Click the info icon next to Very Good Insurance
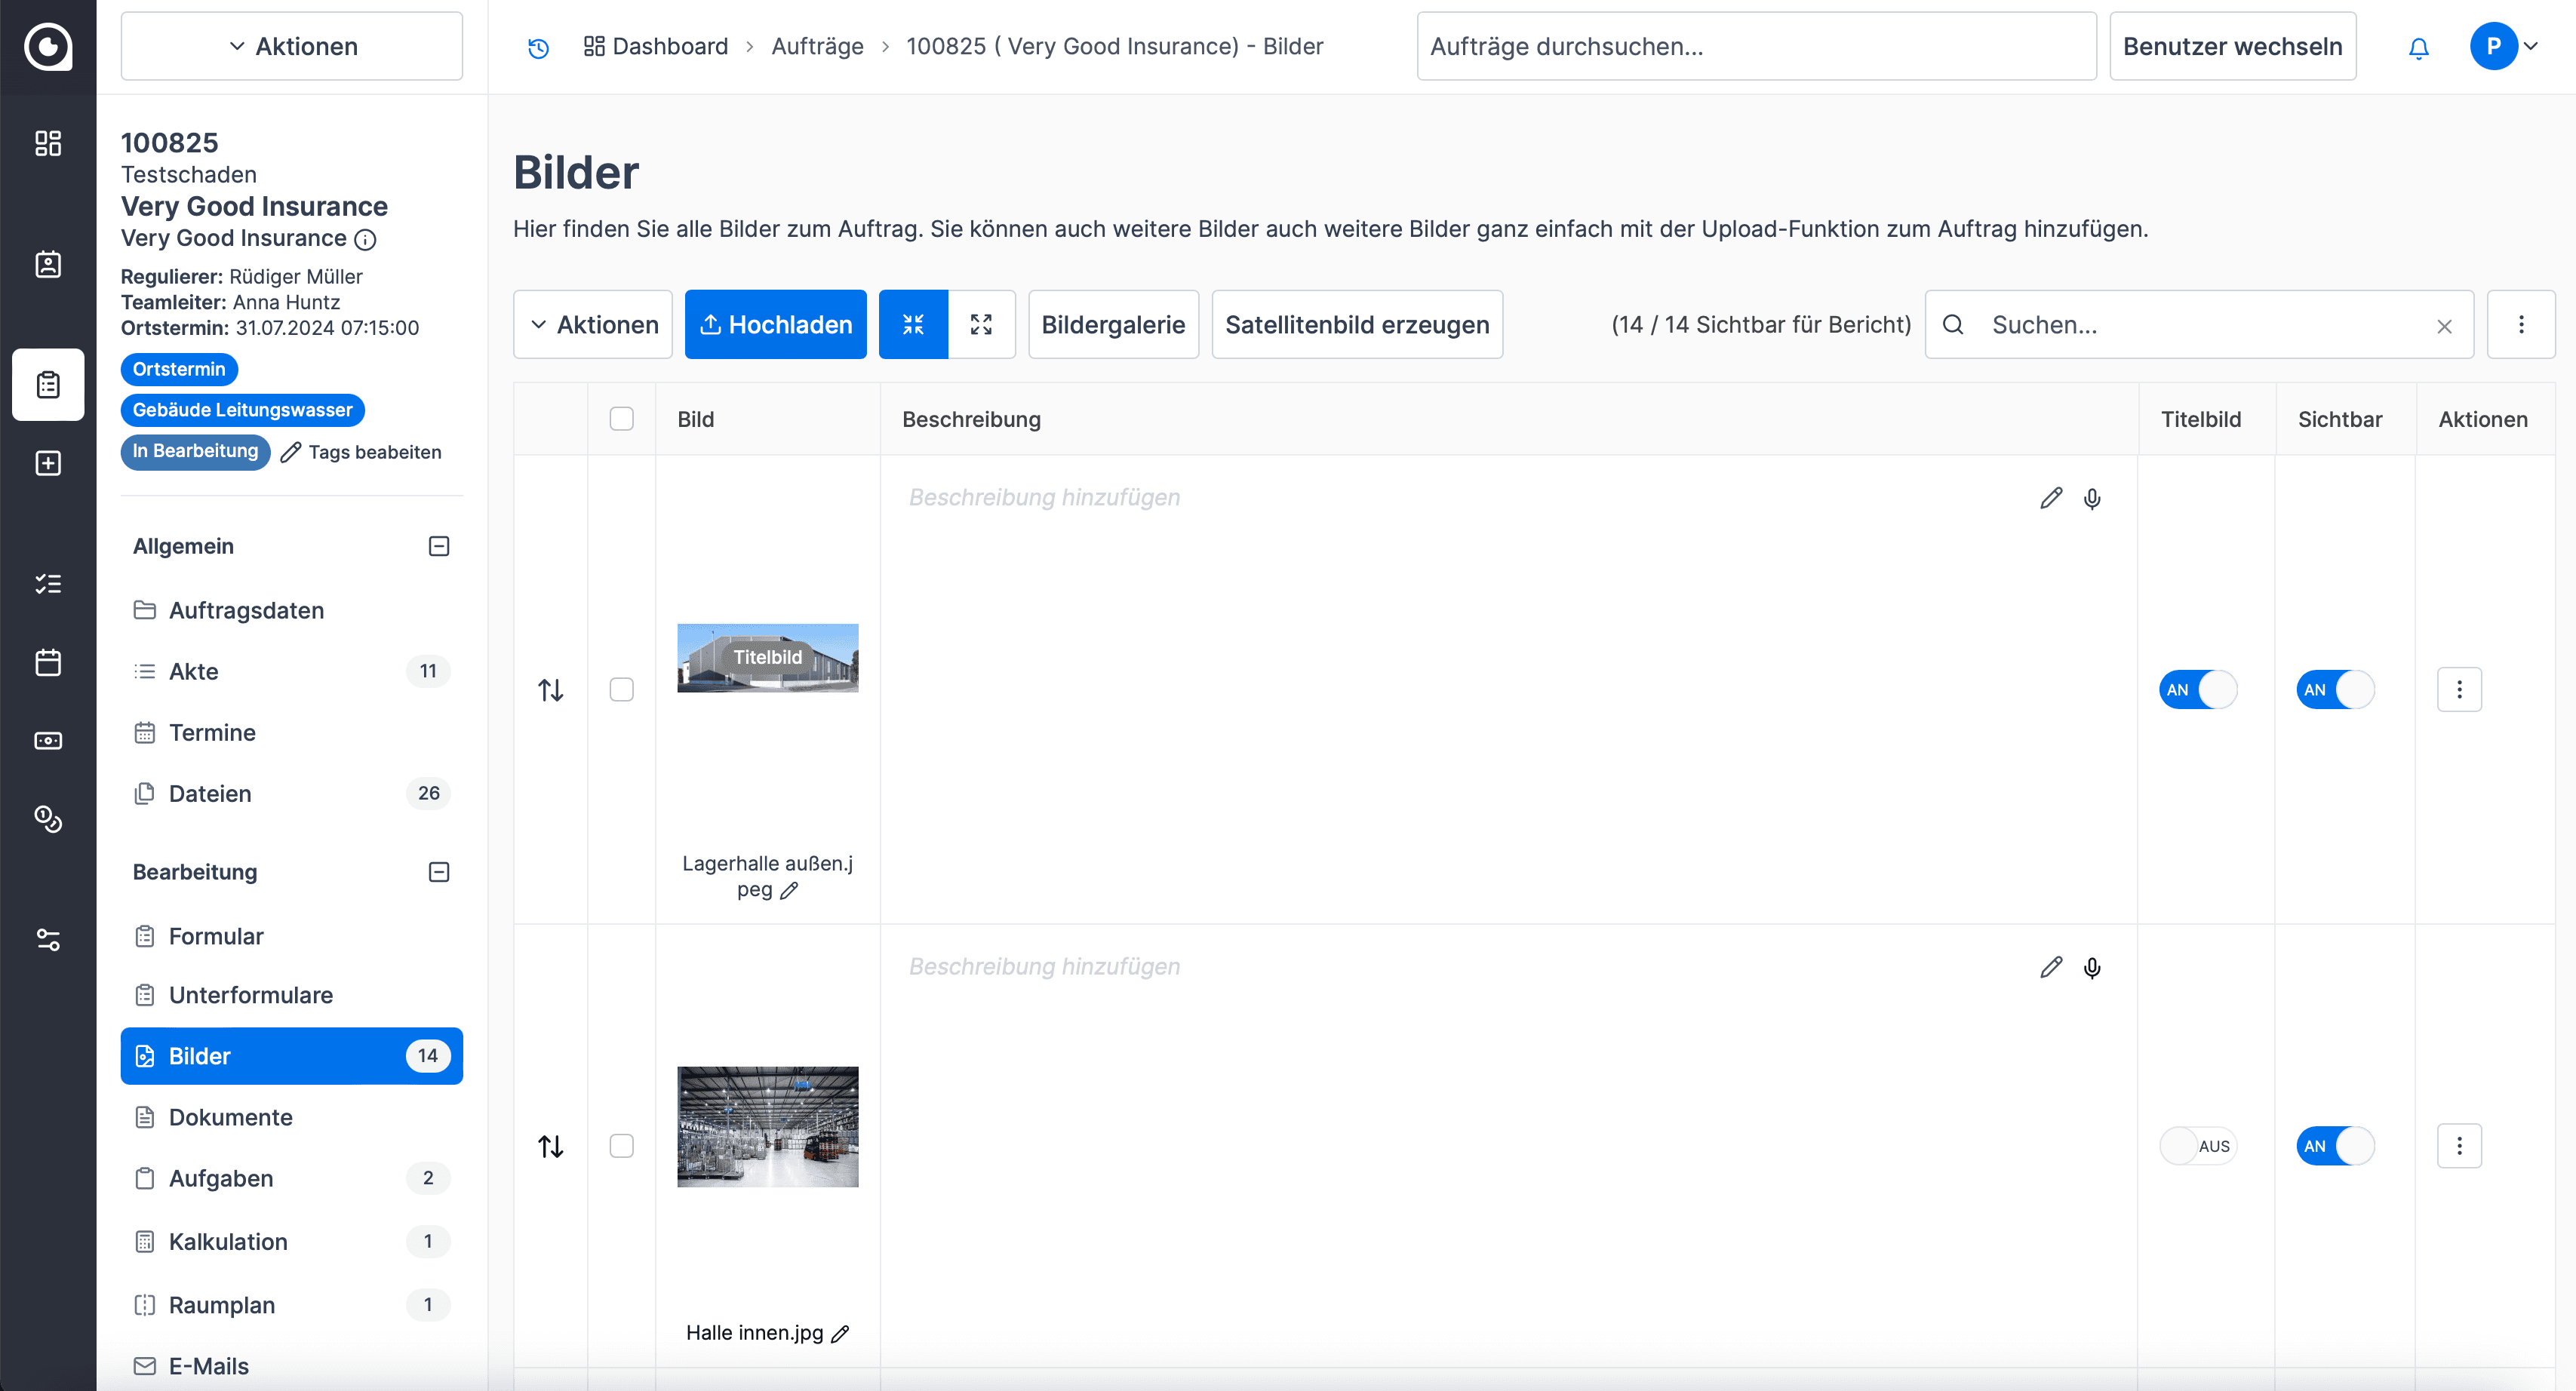This screenshot has width=2576, height=1391. point(366,239)
